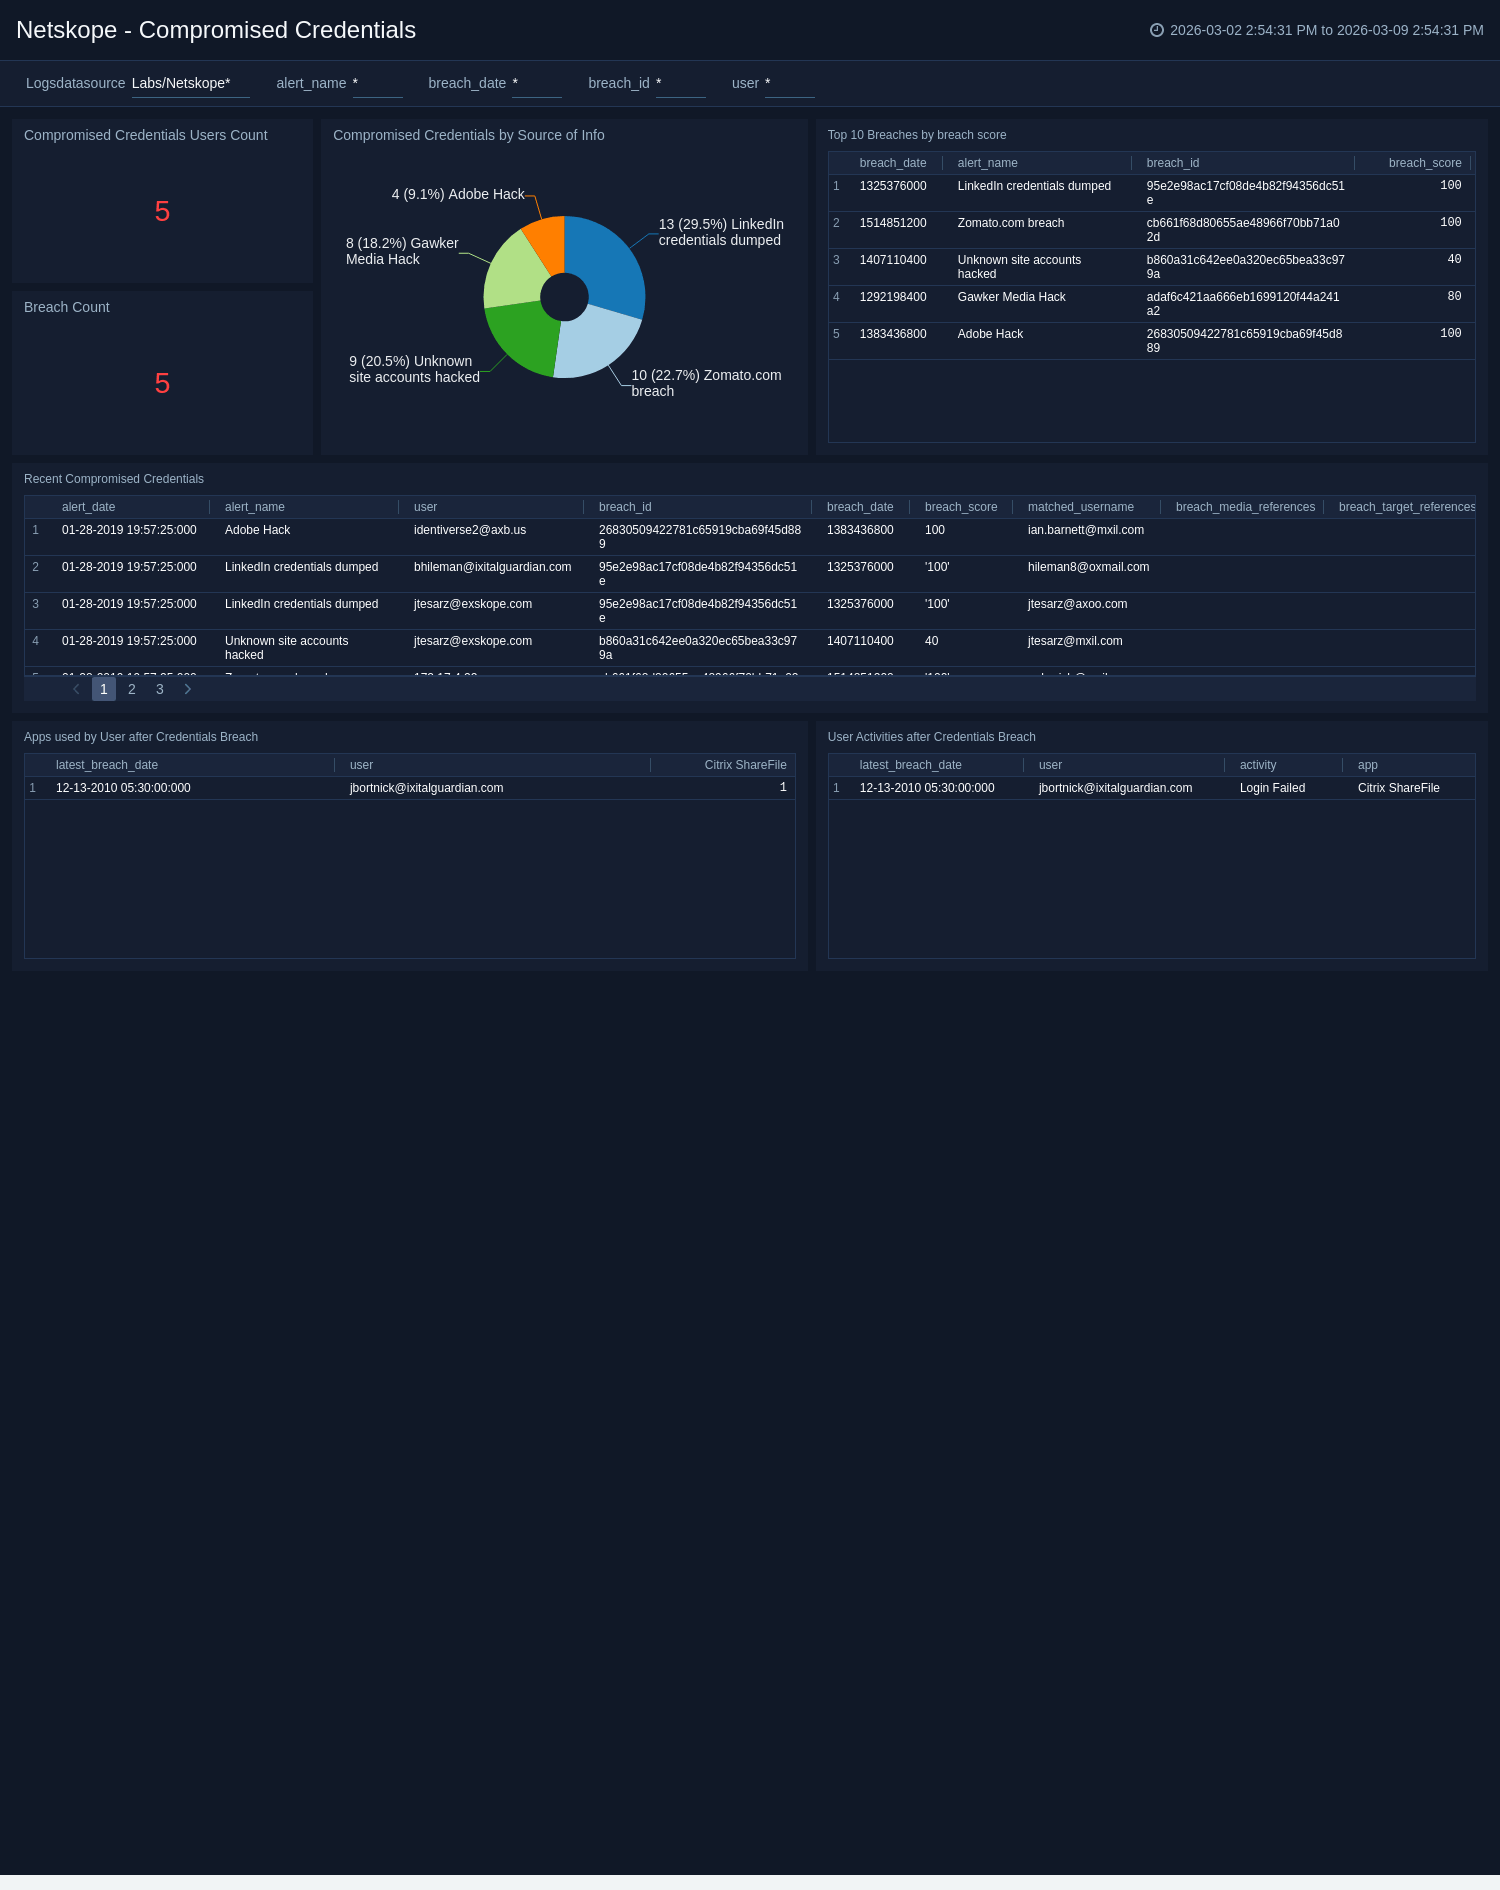This screenshot has height=1890, width=1500.
Task: Sort Recent Compromised Credentials by alert_date column
Action: [x=88, y=507]
